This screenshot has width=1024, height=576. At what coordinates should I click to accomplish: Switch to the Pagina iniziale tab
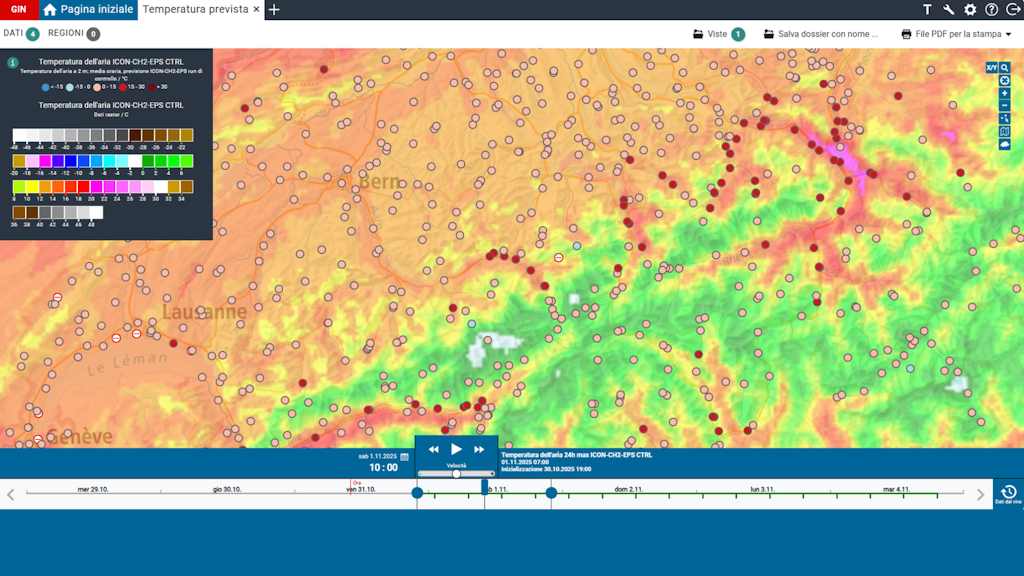[87, 10]
